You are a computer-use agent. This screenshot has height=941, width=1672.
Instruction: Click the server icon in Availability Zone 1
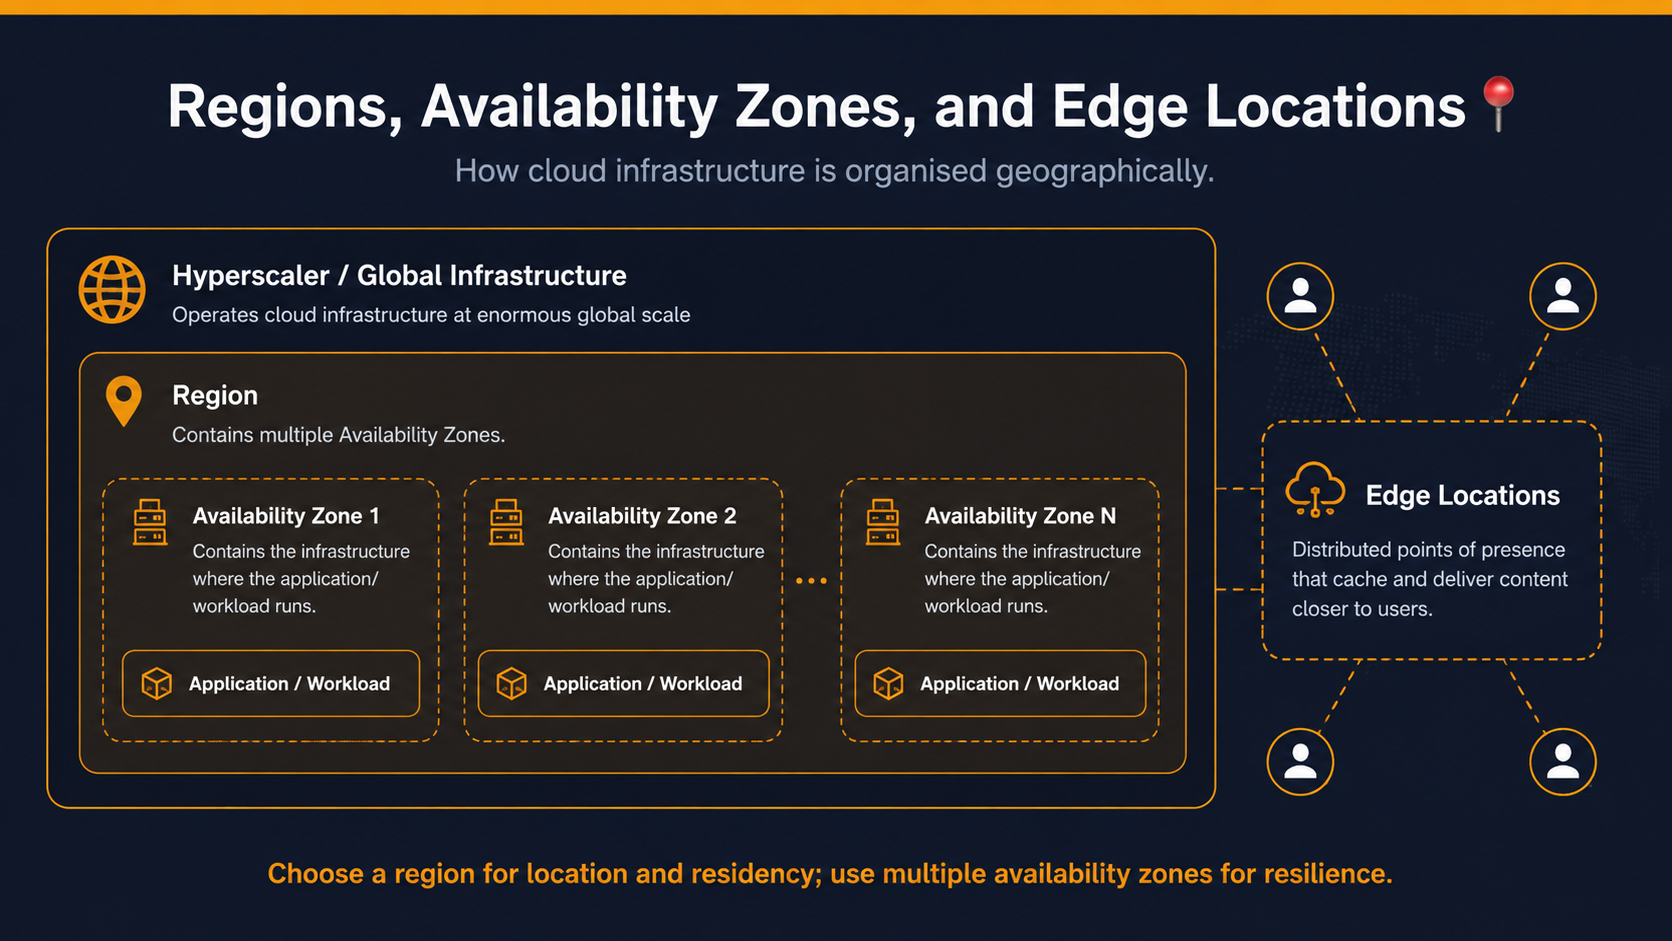click(150, 522)
